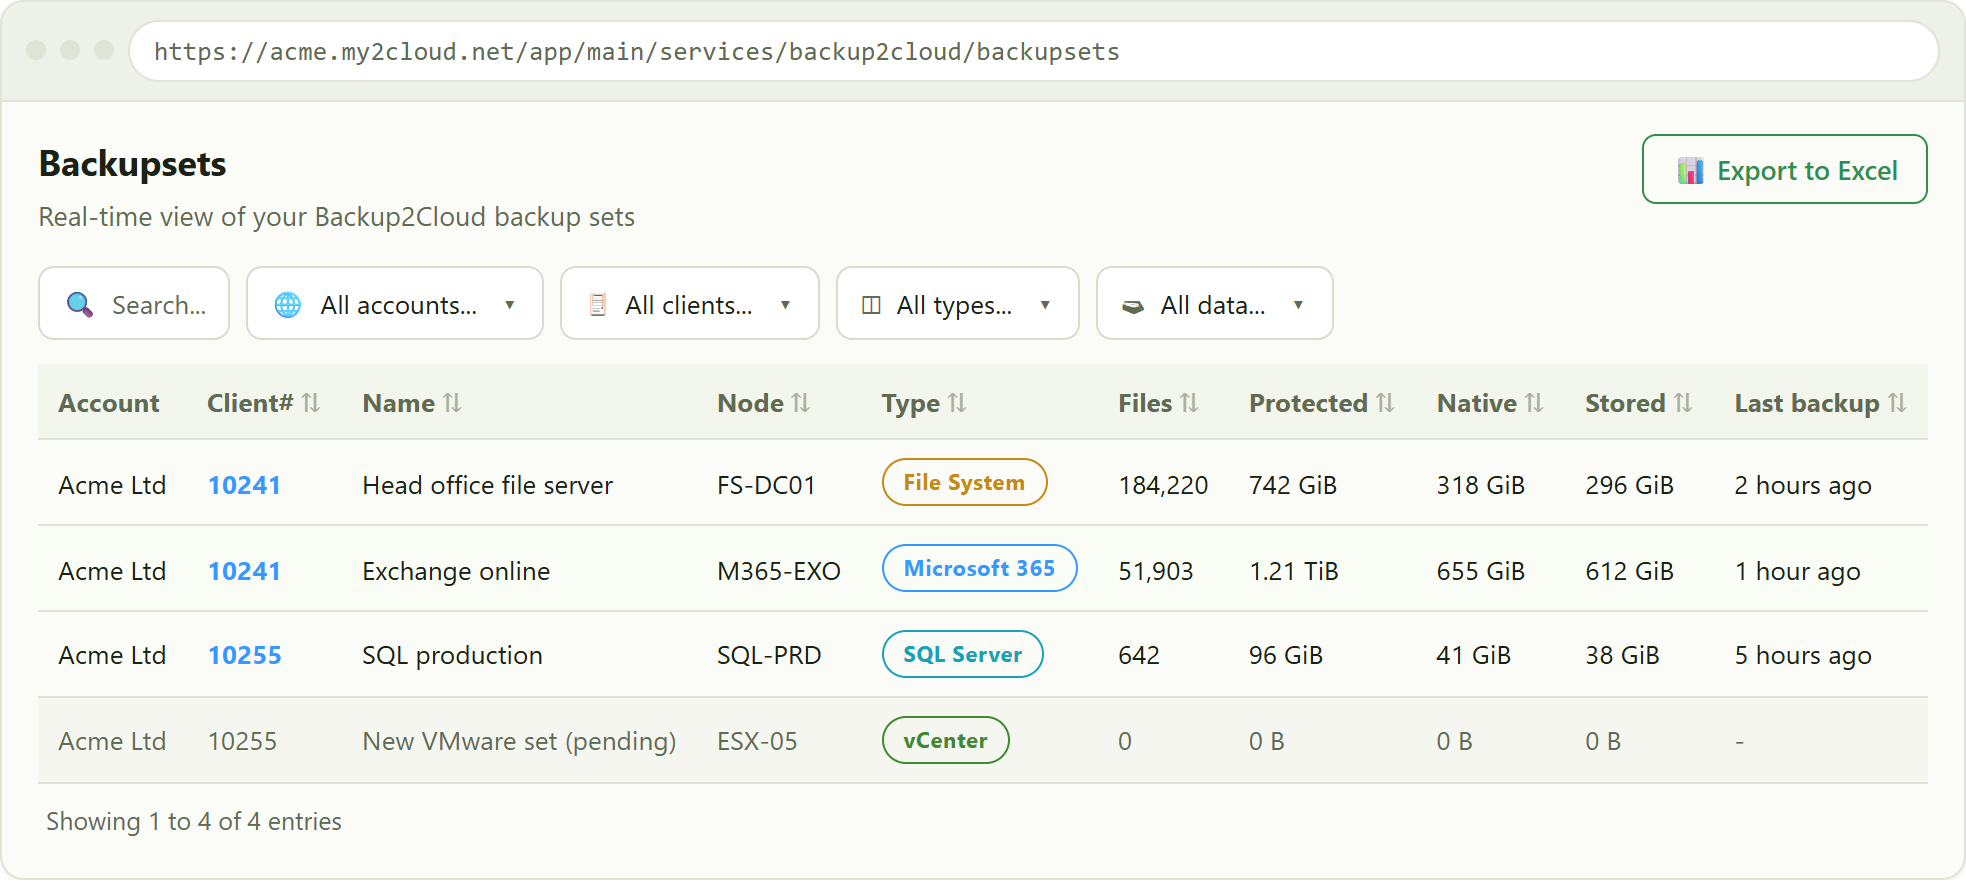This screenshot has height=880, width=1966.
Task: Click native value '655 GiB'
Action: [x=1481, y=571]
